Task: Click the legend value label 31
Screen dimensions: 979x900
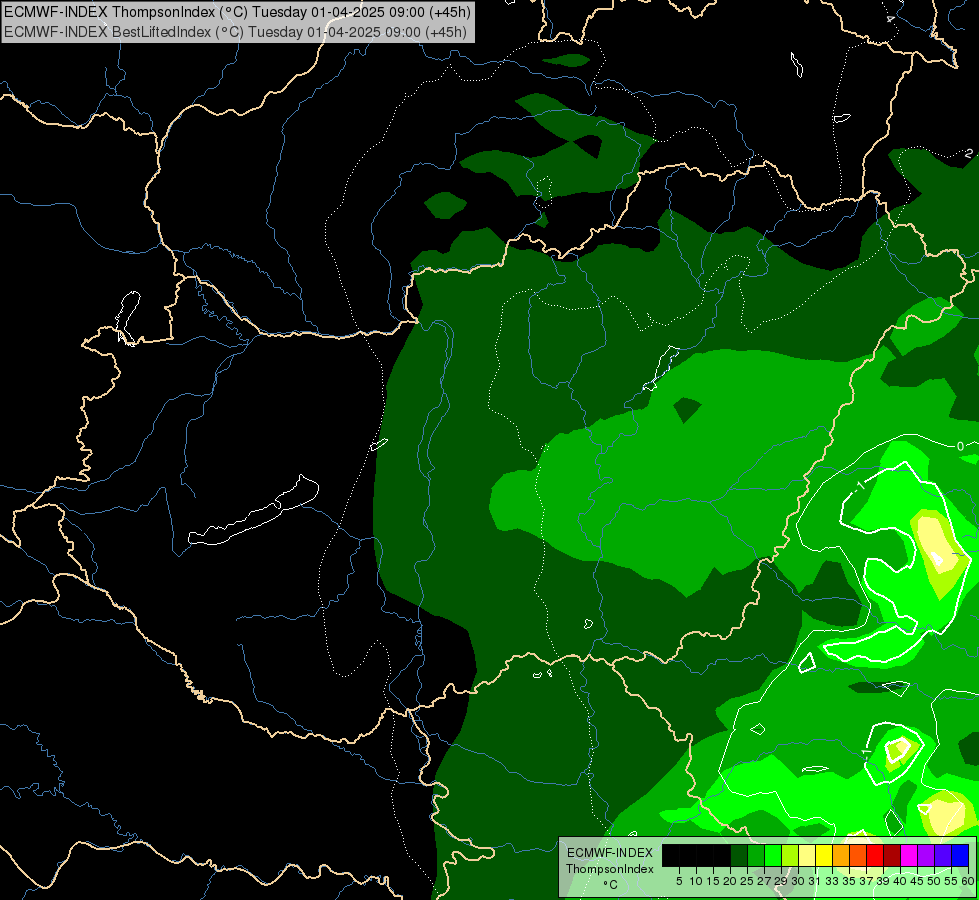Action: (815, 881)
